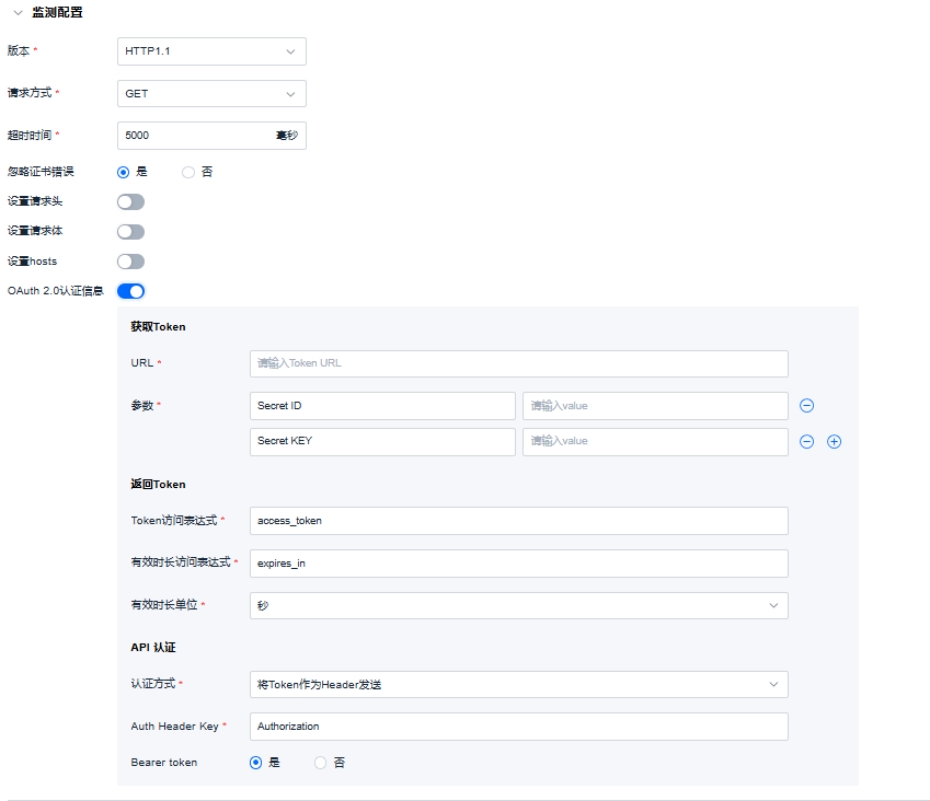Collapse the 监测配置 section

pos(17,13)
